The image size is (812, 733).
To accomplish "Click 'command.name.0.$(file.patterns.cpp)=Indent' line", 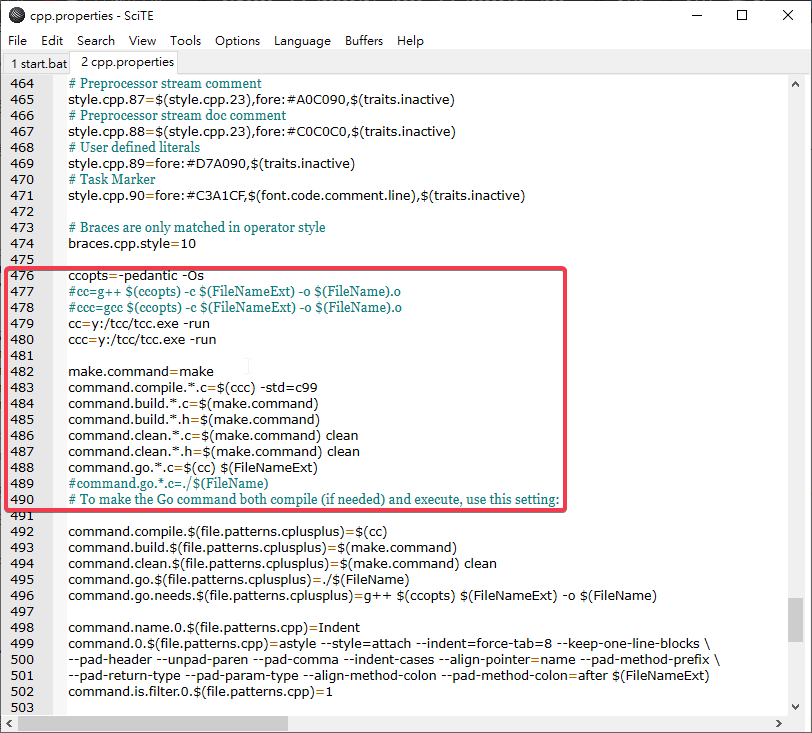I will coord(214,628).
